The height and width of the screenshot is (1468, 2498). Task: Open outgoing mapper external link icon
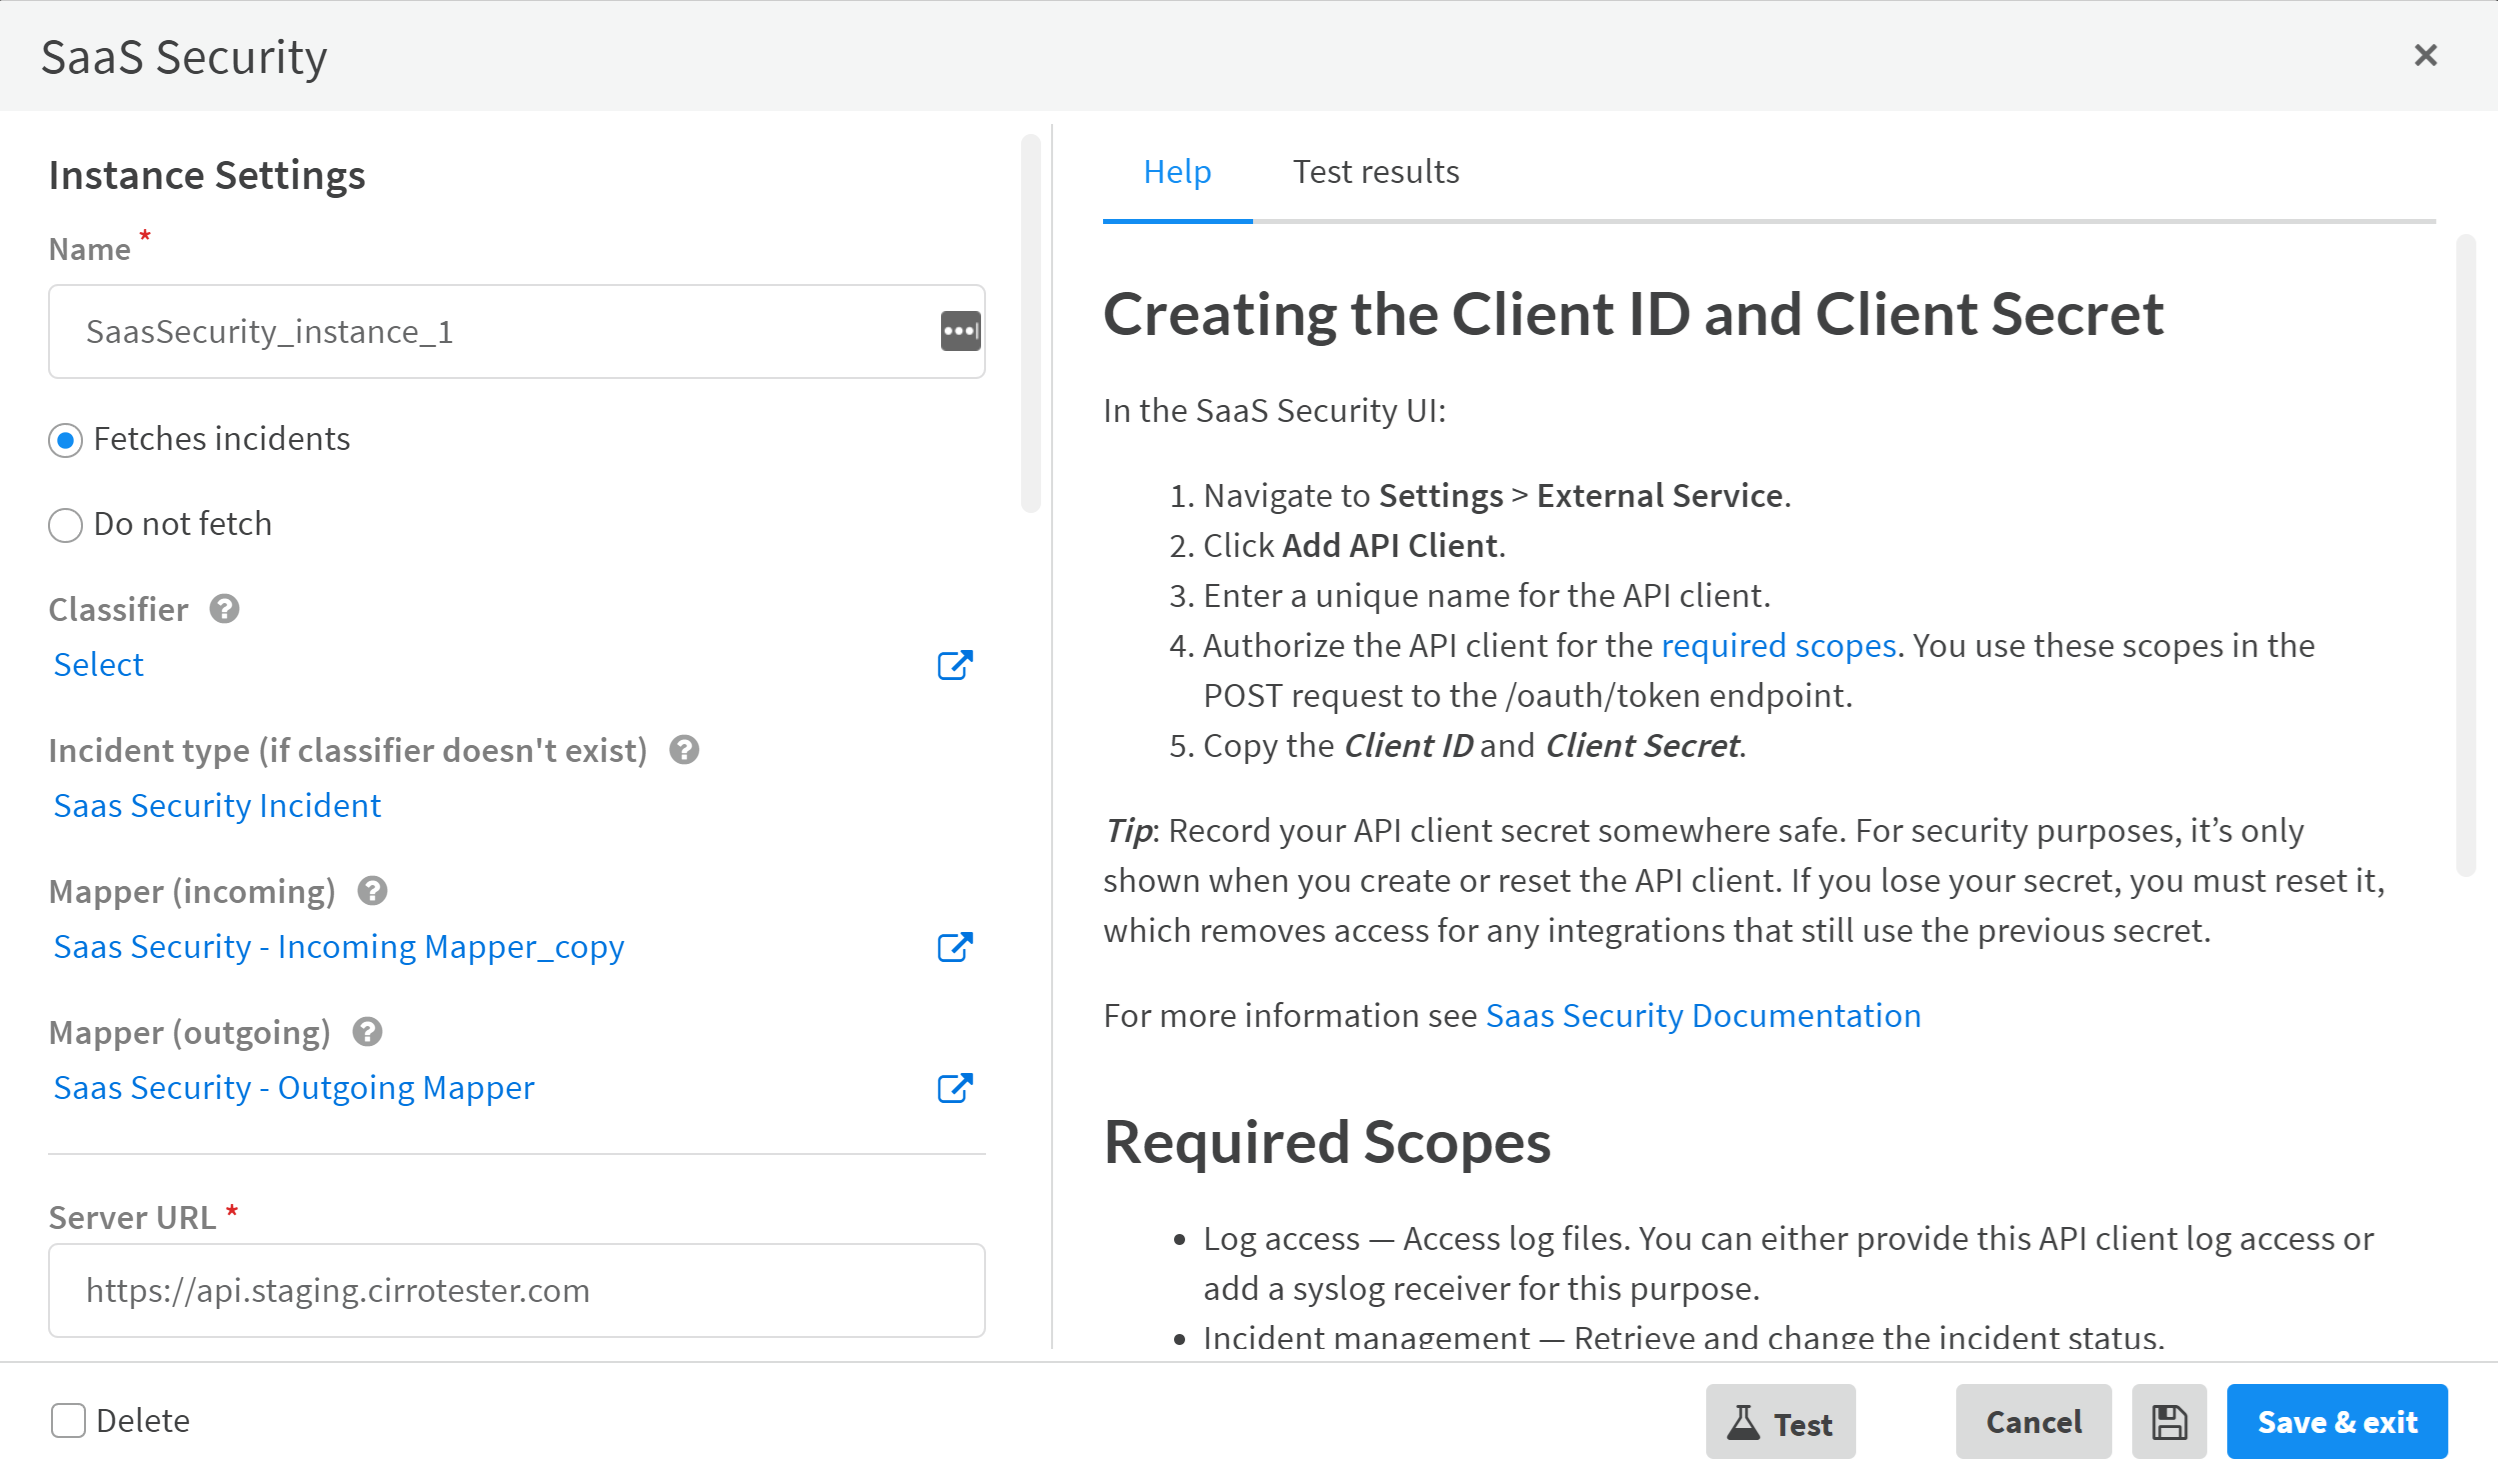click(954, 1088)
